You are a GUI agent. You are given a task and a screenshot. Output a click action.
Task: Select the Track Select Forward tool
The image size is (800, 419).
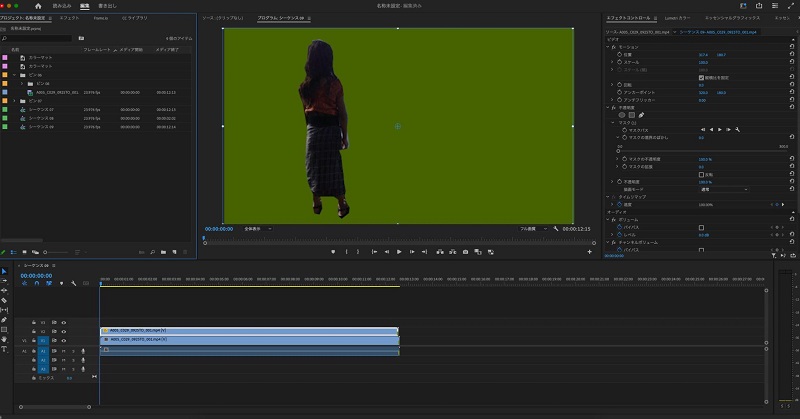click(x=4, y=281)
